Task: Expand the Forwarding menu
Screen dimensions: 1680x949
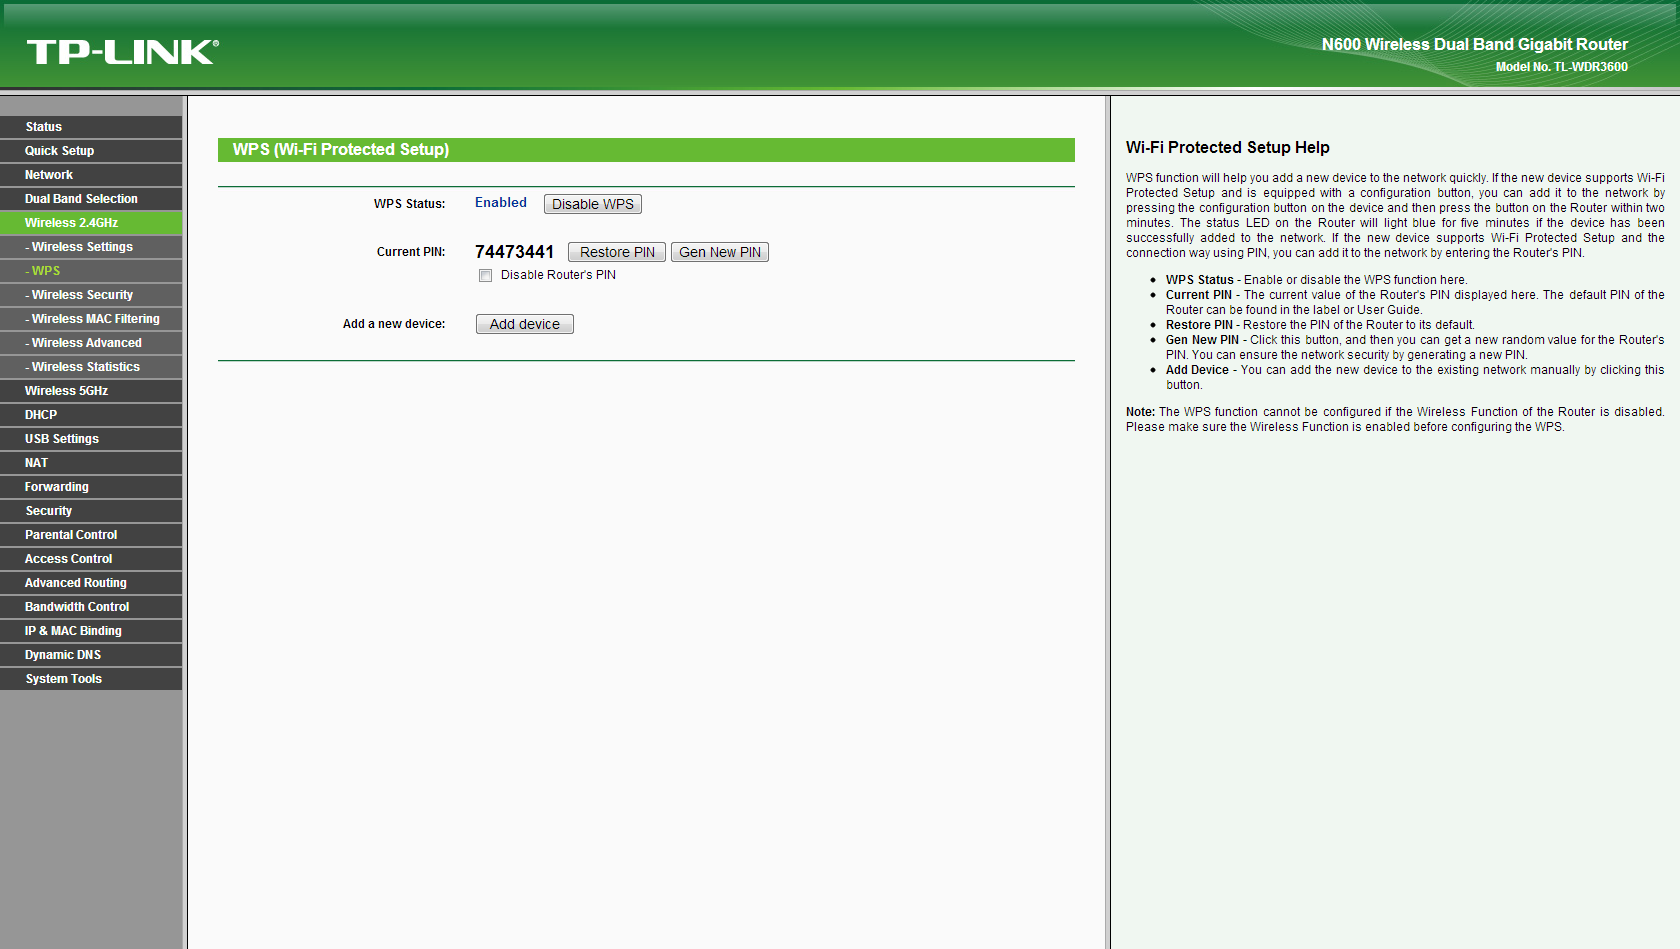Action: pyautogui.click(x=91, y=487)
